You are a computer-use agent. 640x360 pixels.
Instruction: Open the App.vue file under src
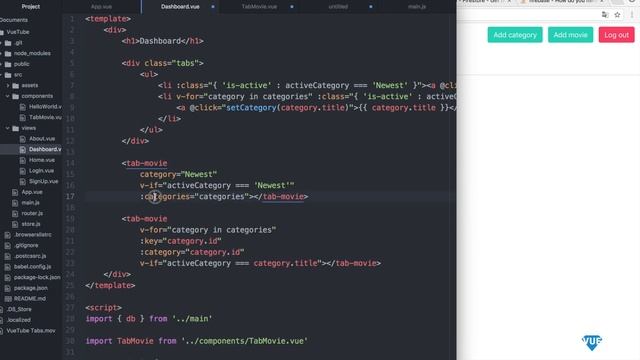(x=32, y=192)
